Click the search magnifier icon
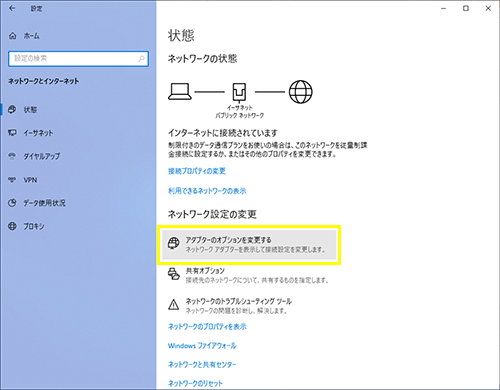500x390 pixels. point(141,59)
